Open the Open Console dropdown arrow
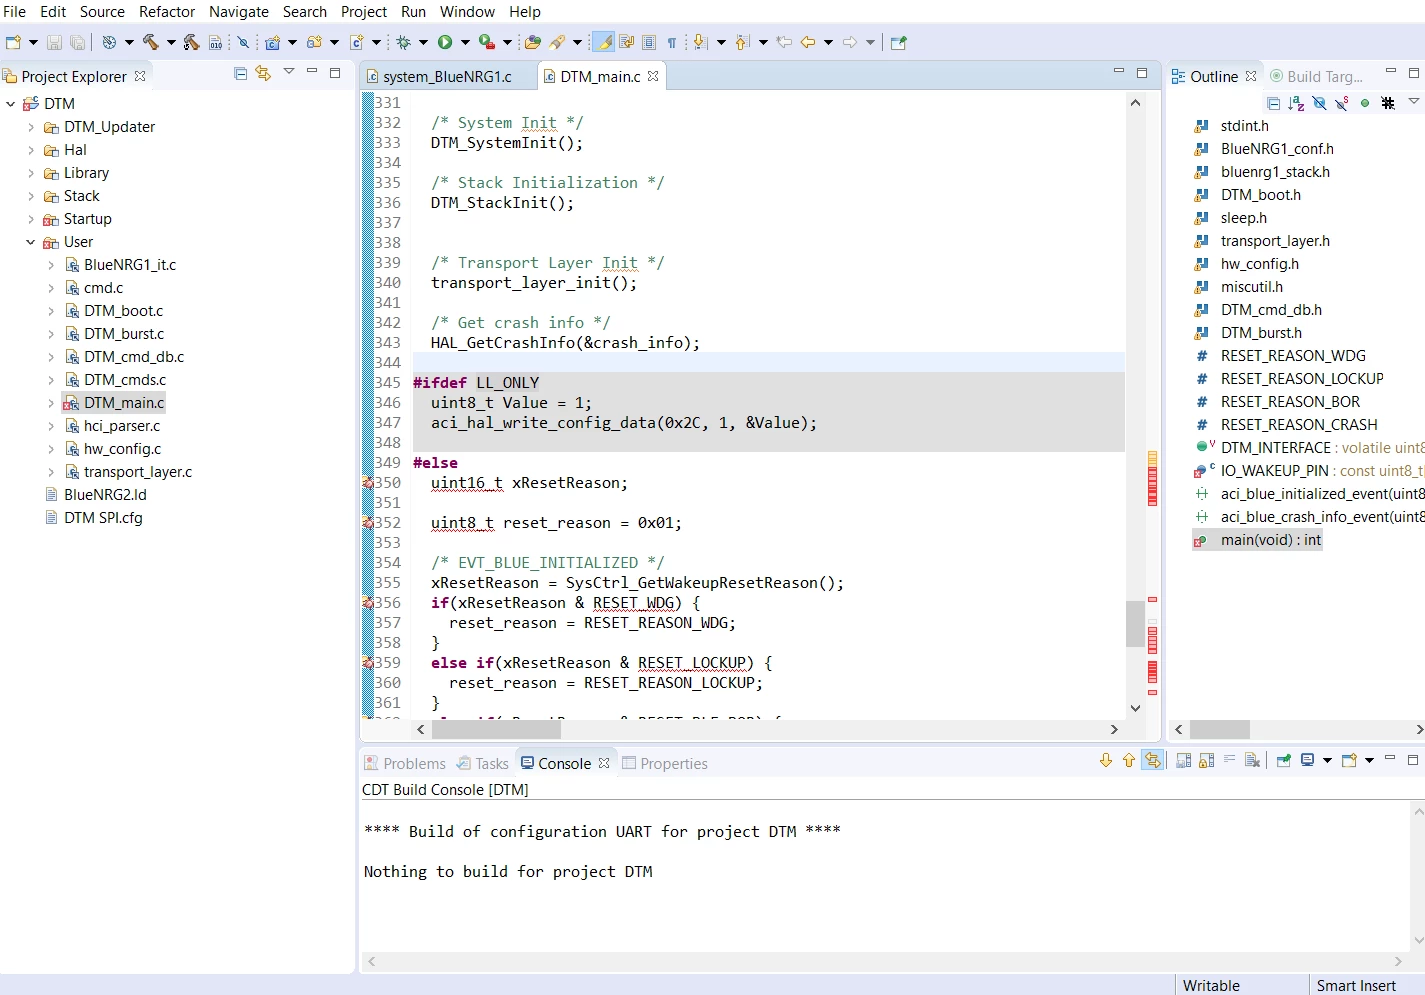The width and height of the screenshot is (1425, 995). pyautogui.click(x=1369, y=760)
